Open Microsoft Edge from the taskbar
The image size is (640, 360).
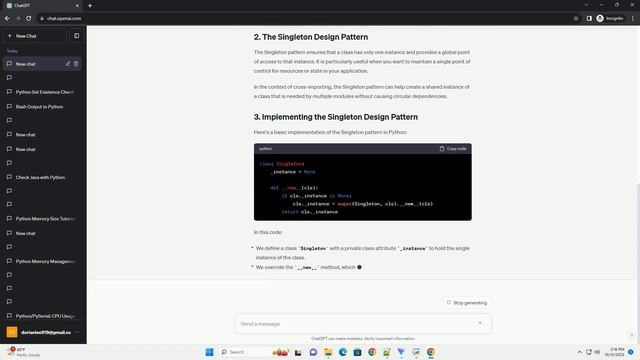pyautogui.click(x=342, y=352)
